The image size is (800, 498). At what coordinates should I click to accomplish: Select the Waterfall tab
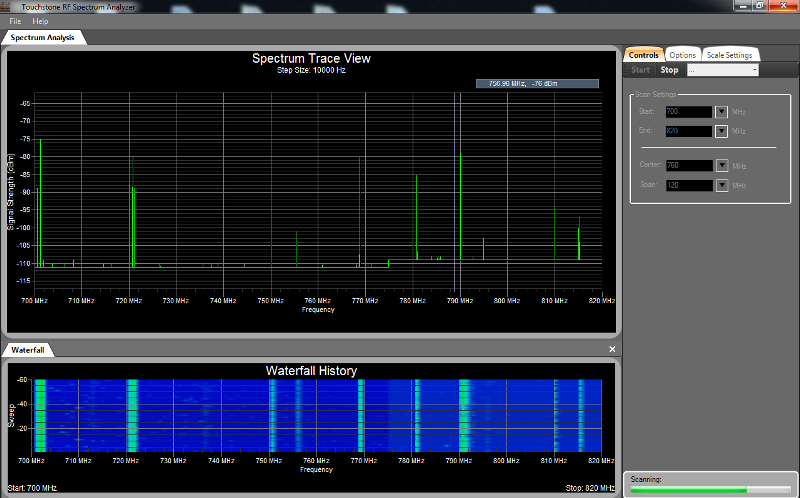pos(28,350)
